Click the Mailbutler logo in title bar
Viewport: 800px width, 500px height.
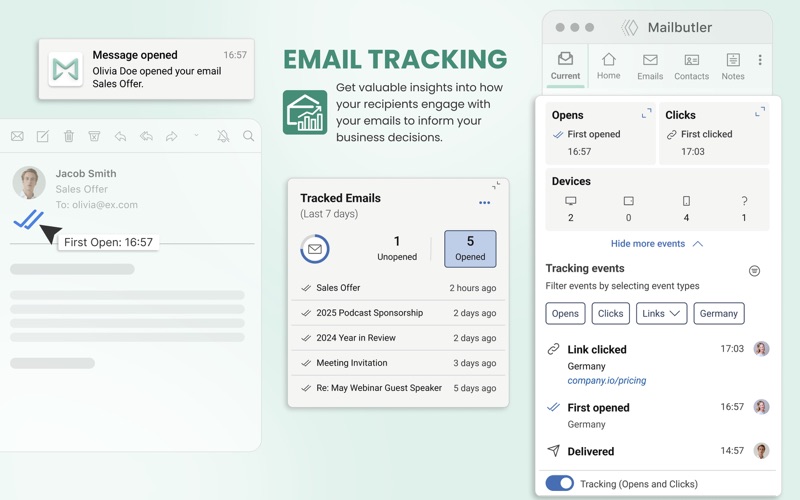[630, 28]
